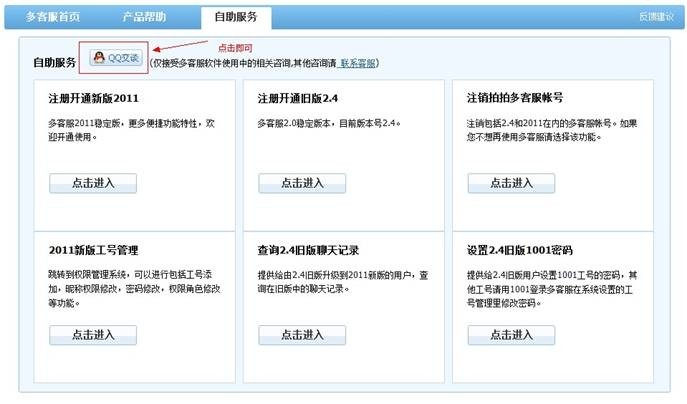
Task: Click the red 点击即可 annotation text
Action: pos(236,48)
